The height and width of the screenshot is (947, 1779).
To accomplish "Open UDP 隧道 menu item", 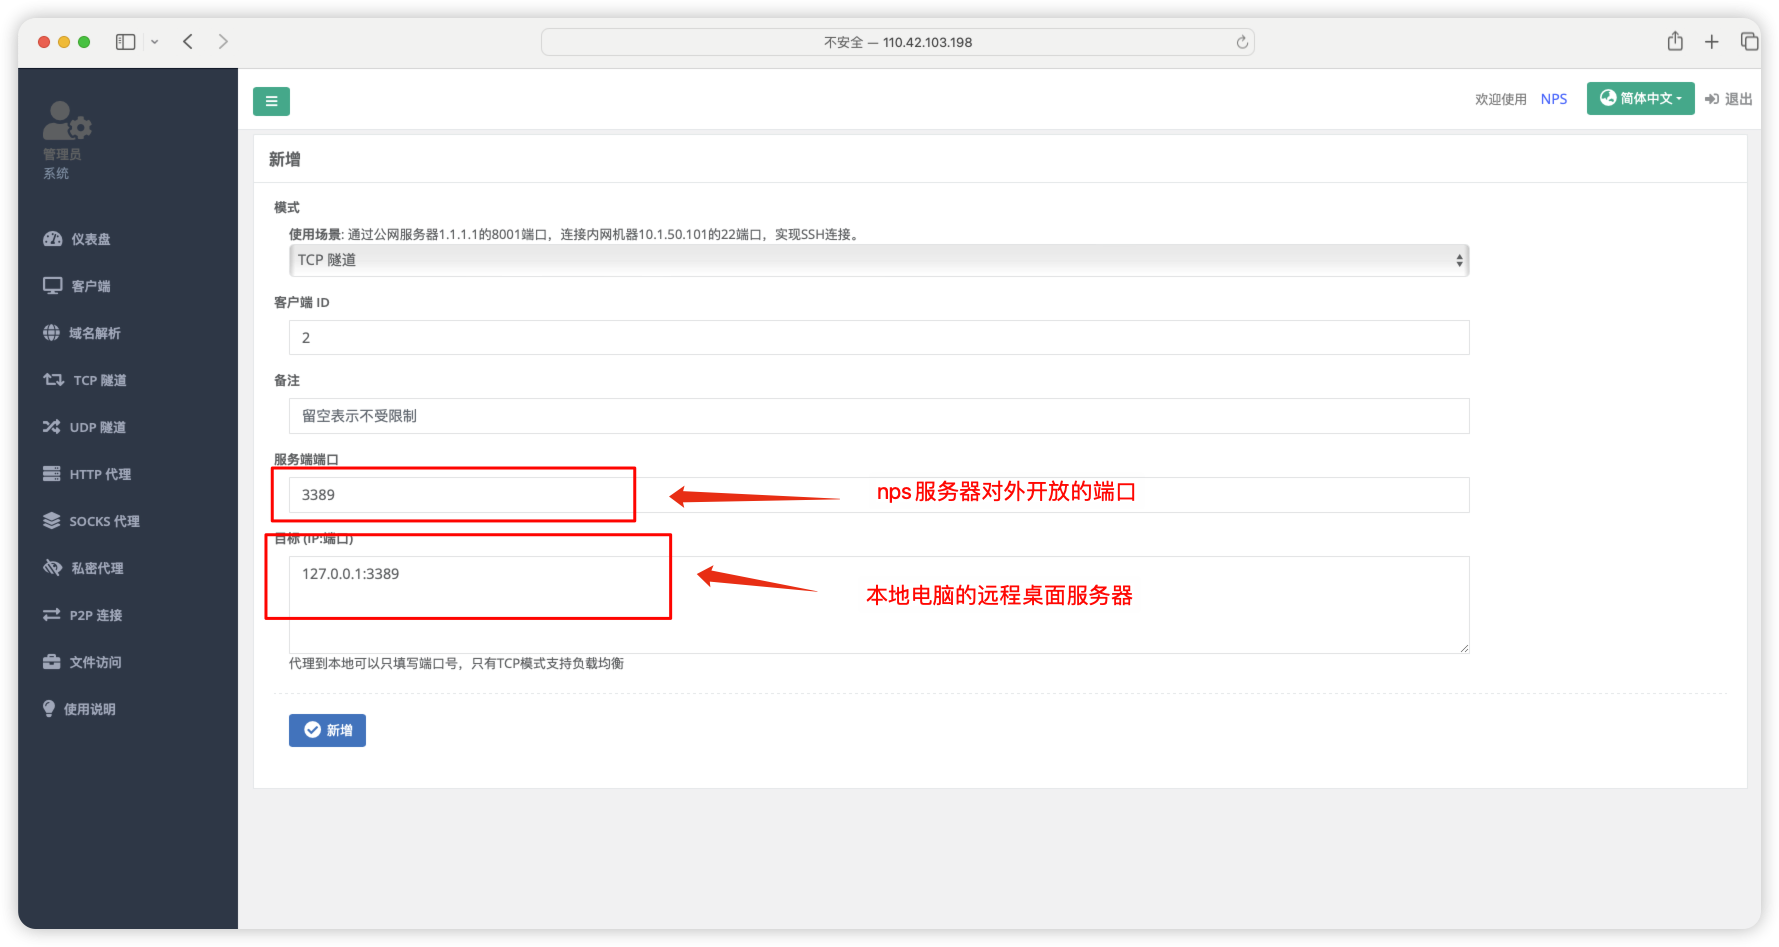I will (x=98, y=427).
